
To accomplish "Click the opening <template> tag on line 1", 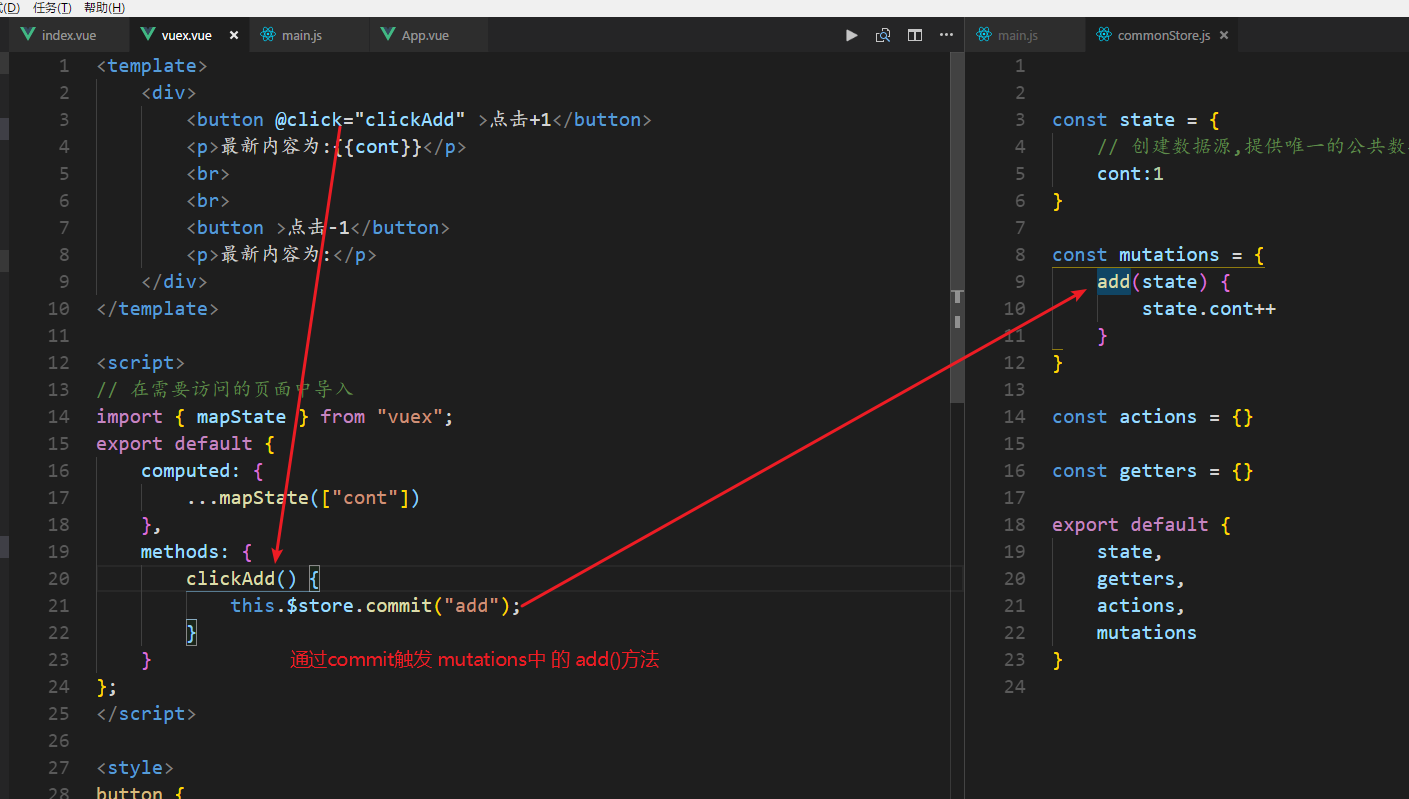I will (152, 66).
